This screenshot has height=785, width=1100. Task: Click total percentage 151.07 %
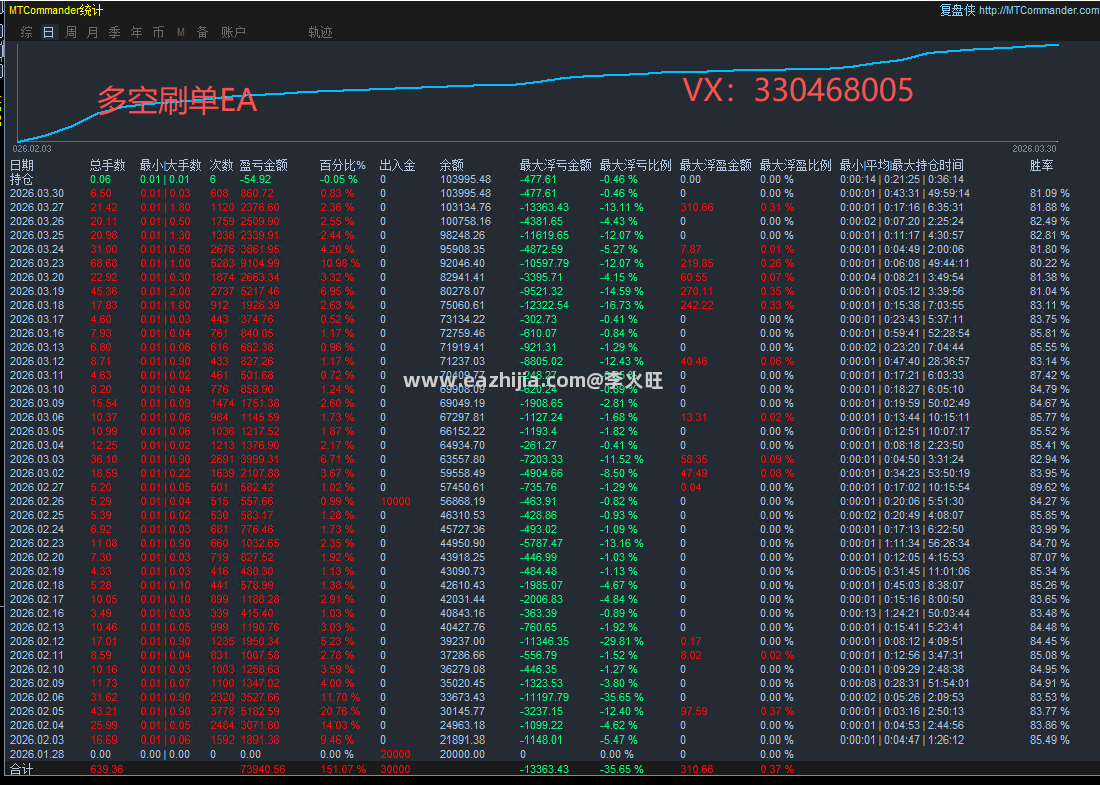tap(343, 770)
